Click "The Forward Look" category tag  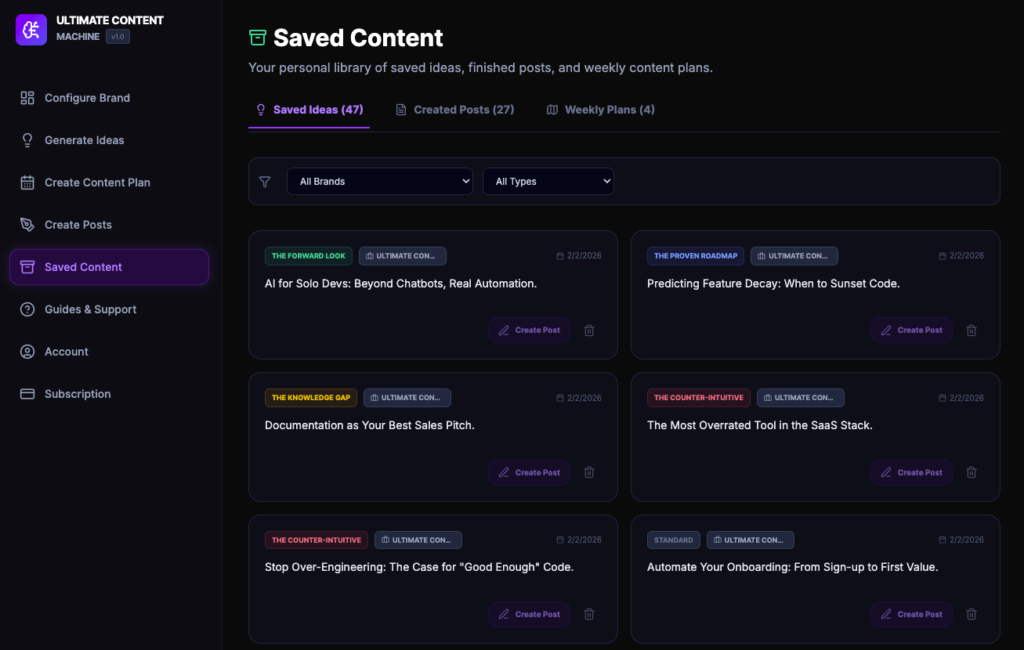(308, 256)
